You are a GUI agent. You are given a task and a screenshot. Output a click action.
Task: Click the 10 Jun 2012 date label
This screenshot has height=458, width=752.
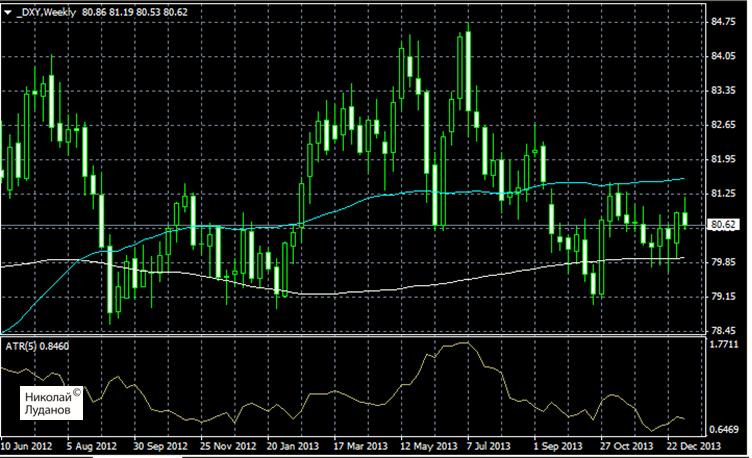click(29, 445)
